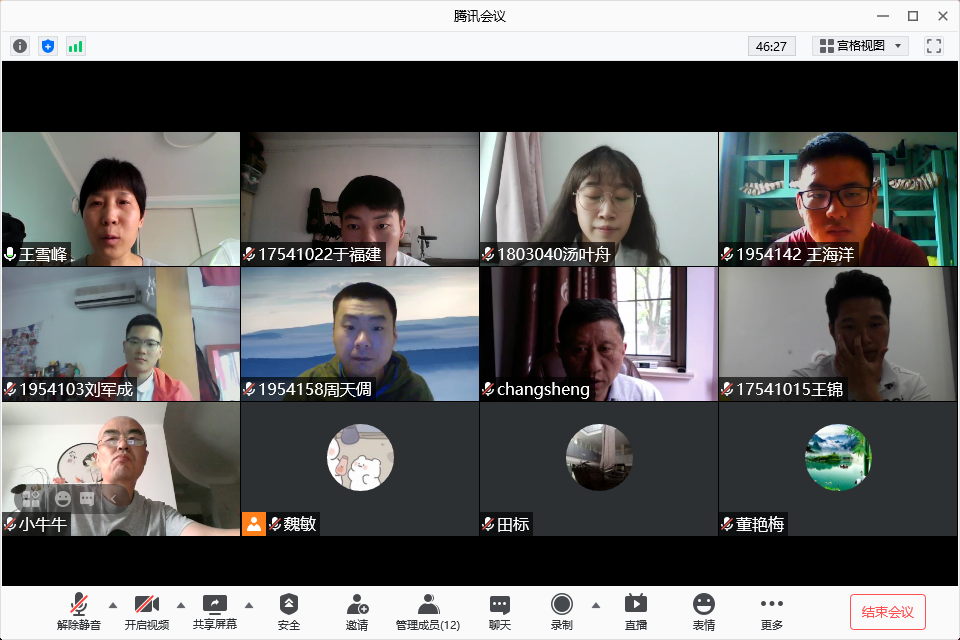This screenshot has width=960, height=640.
Task: Expand video options arrow beside 开启视频
Action: coord(181,605)
